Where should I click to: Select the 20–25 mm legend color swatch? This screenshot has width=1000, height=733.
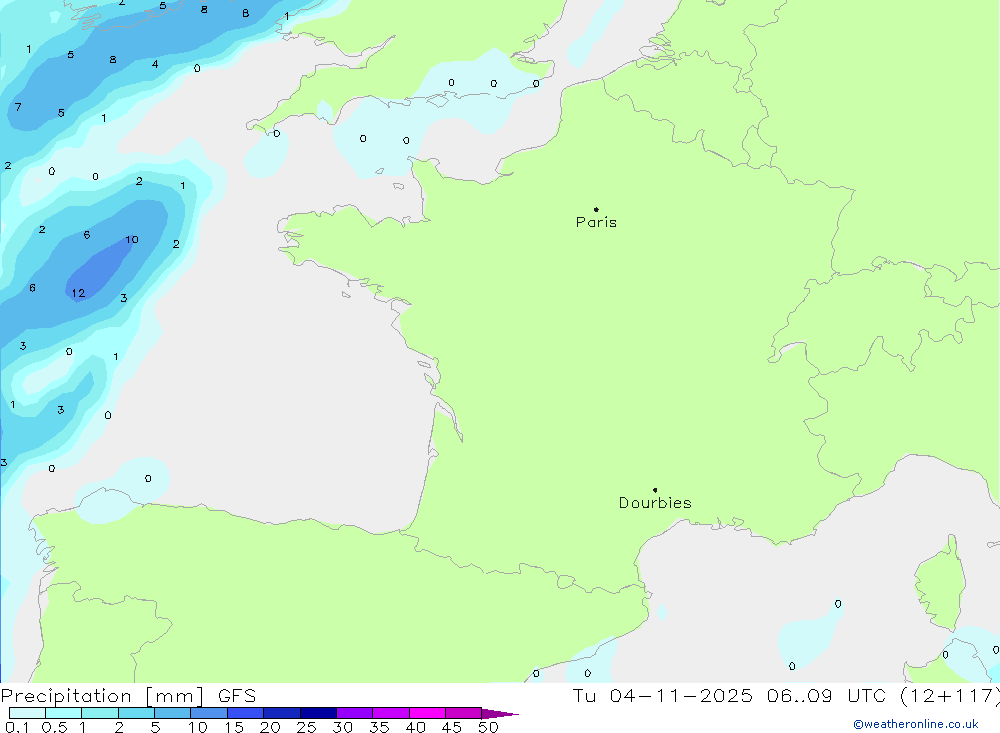[281, 713]
